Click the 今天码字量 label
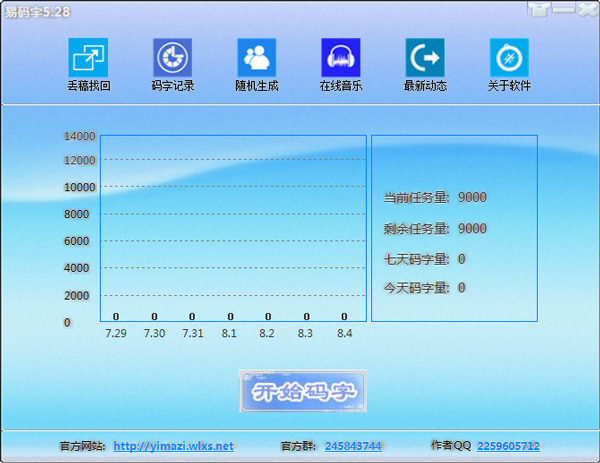Image resolution: width=600 pixels, height=463 pixels. coord(416,288)
